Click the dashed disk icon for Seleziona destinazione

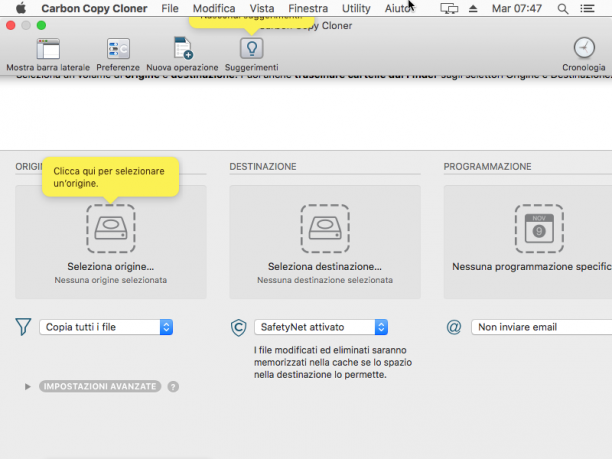click(x=325, y=229)
